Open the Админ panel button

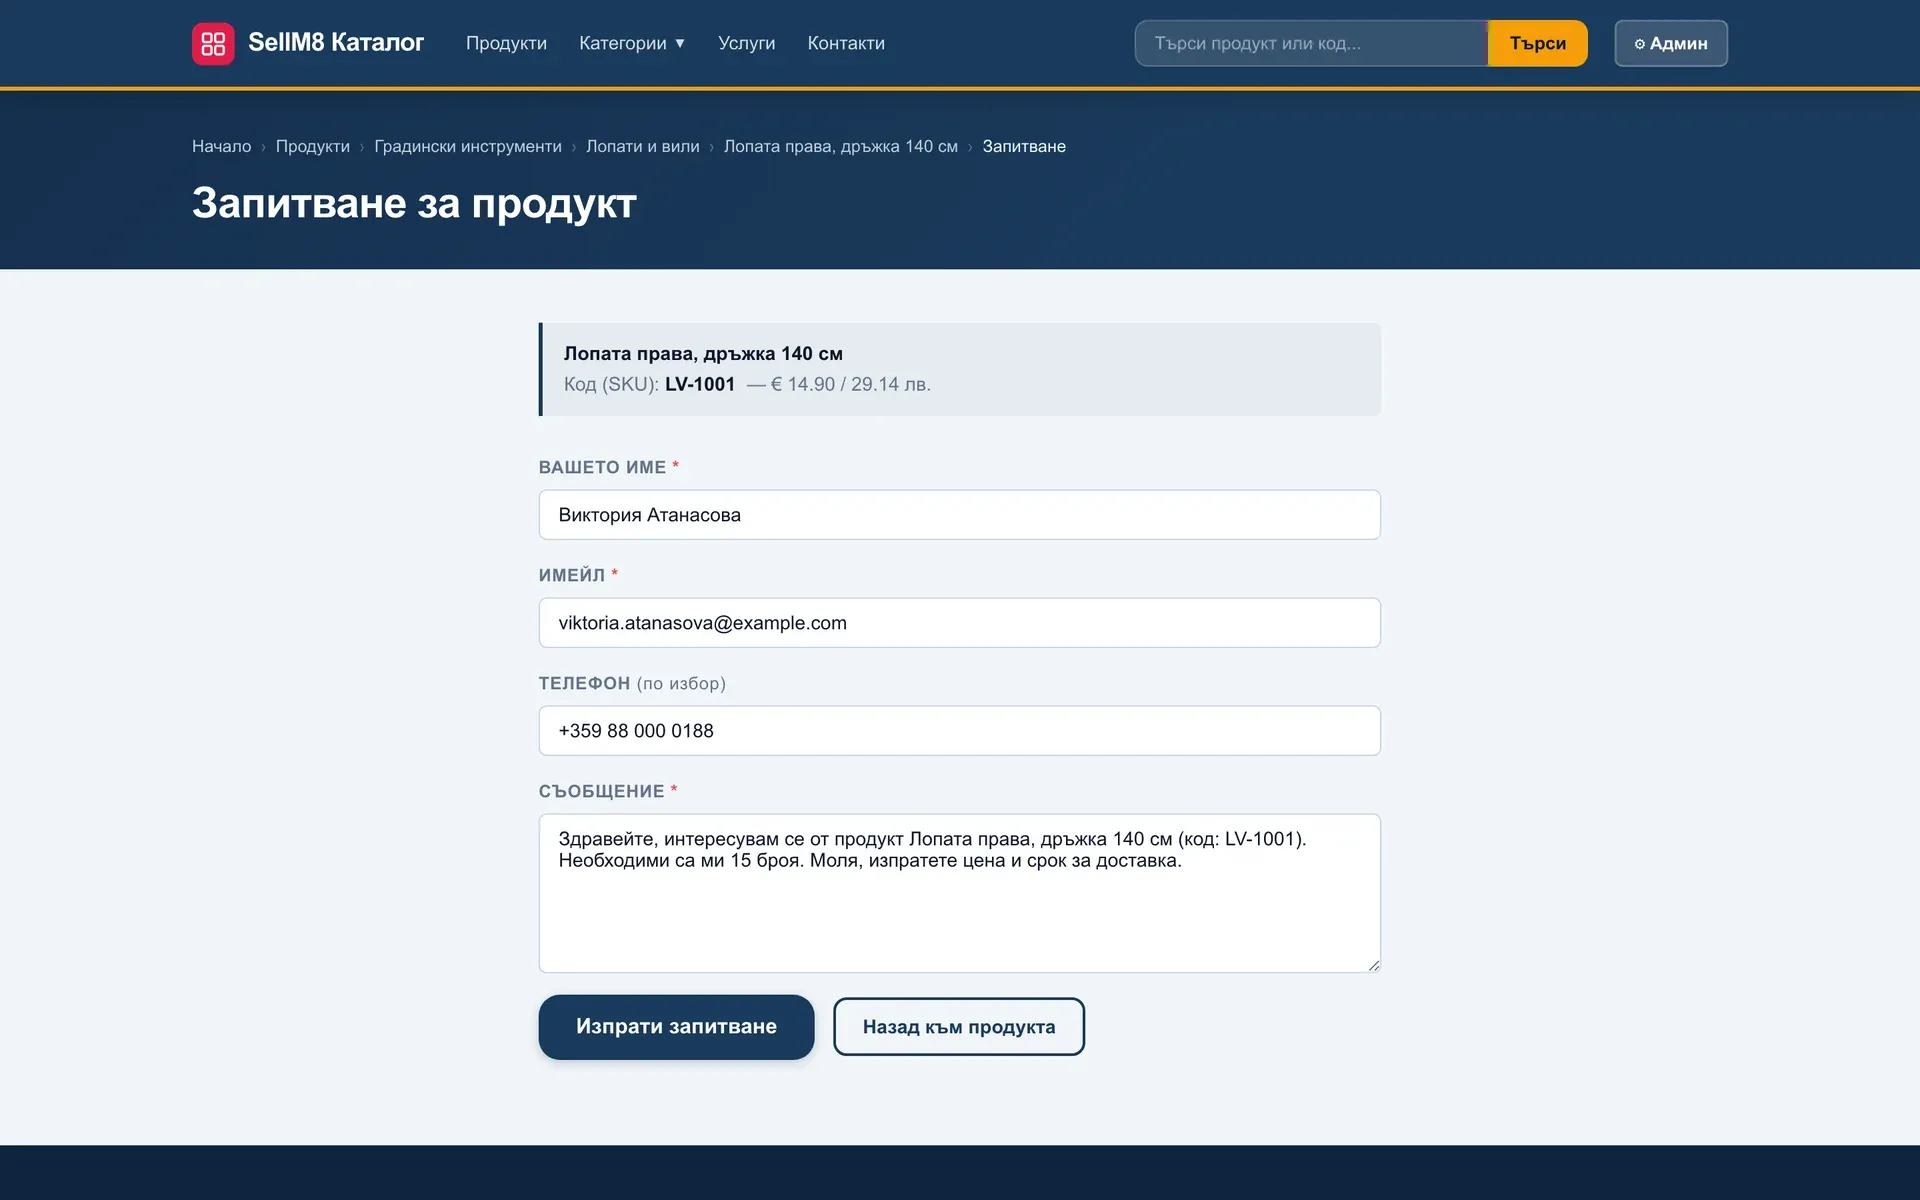(x=1671, y=43)
